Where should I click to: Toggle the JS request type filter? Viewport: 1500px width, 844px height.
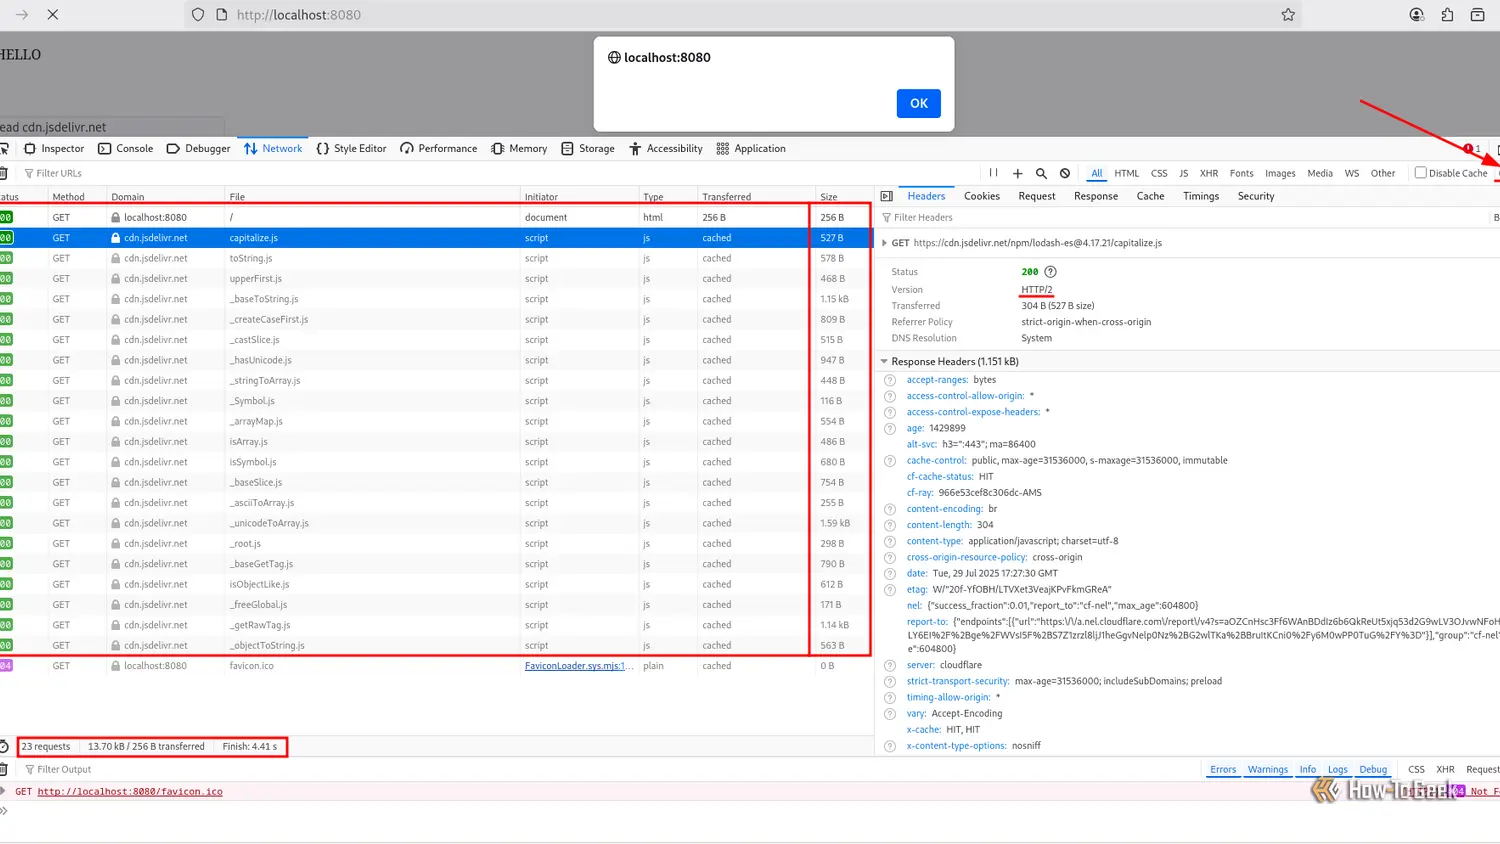pos(1184,174)
